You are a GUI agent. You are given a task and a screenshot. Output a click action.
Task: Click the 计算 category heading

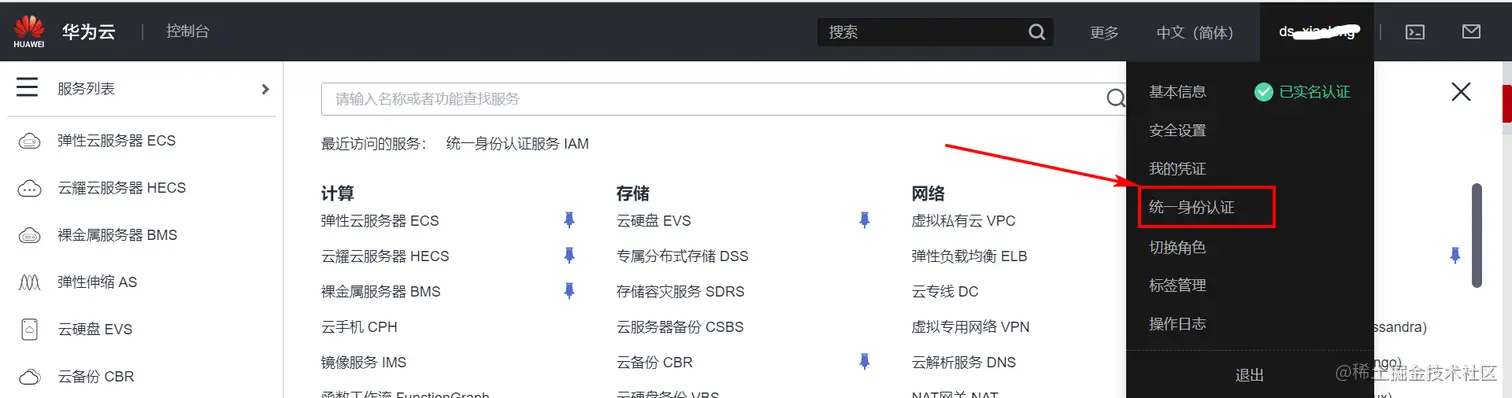tap(337, 193)
